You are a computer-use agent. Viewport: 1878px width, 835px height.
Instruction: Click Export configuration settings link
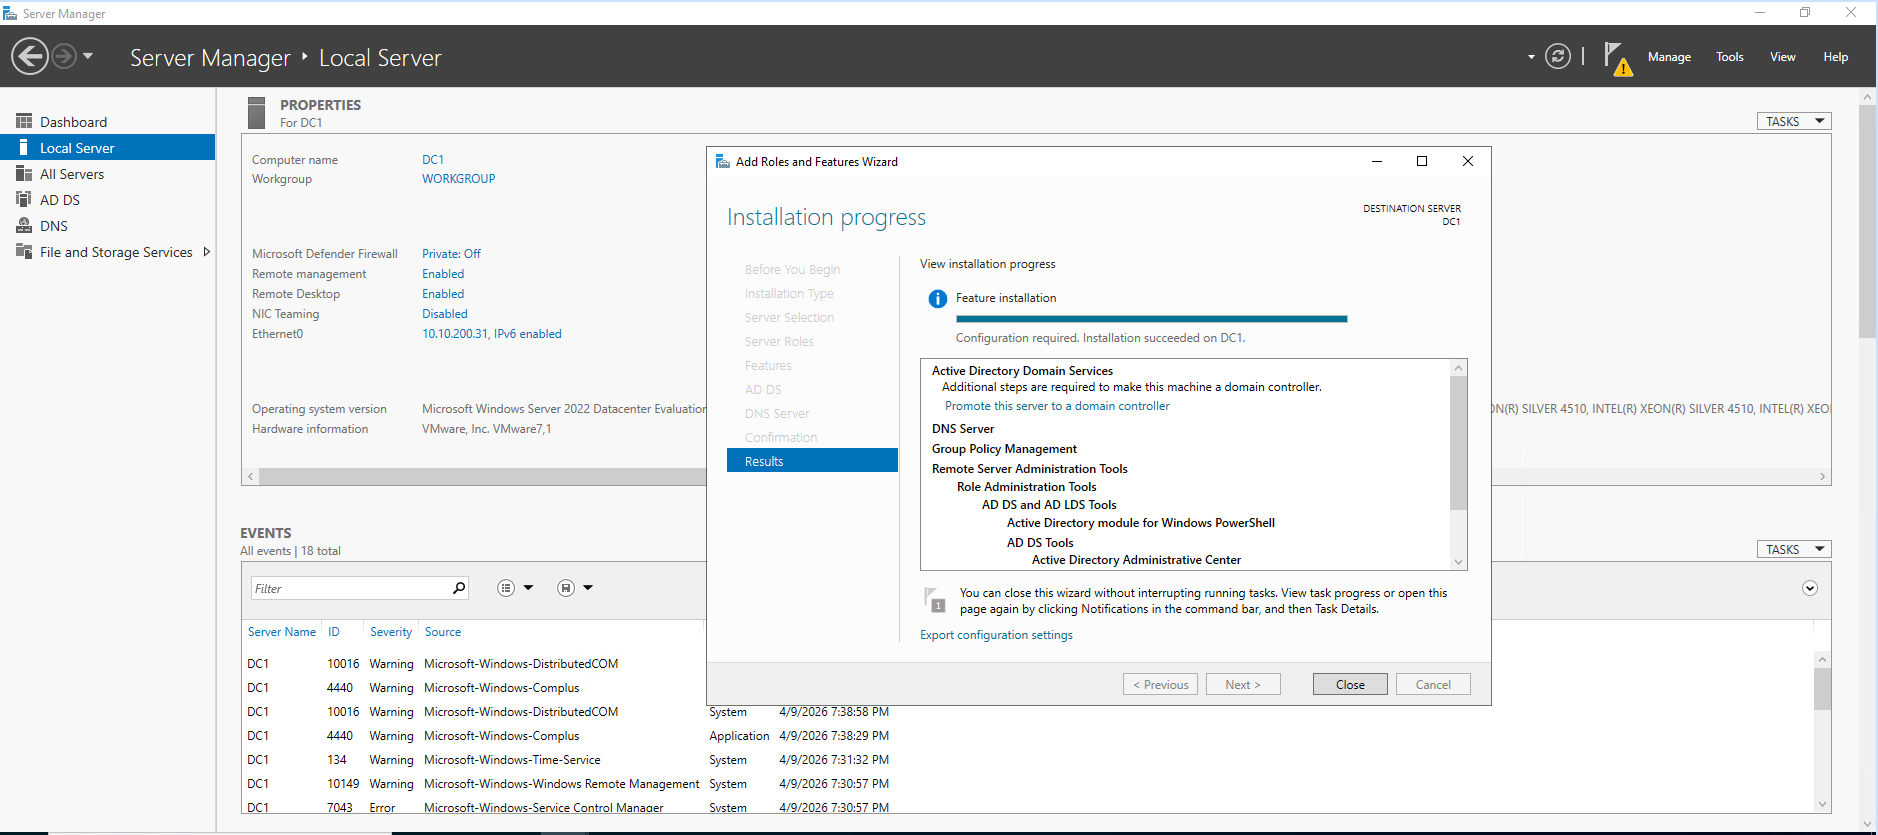[x=996, y=635]
